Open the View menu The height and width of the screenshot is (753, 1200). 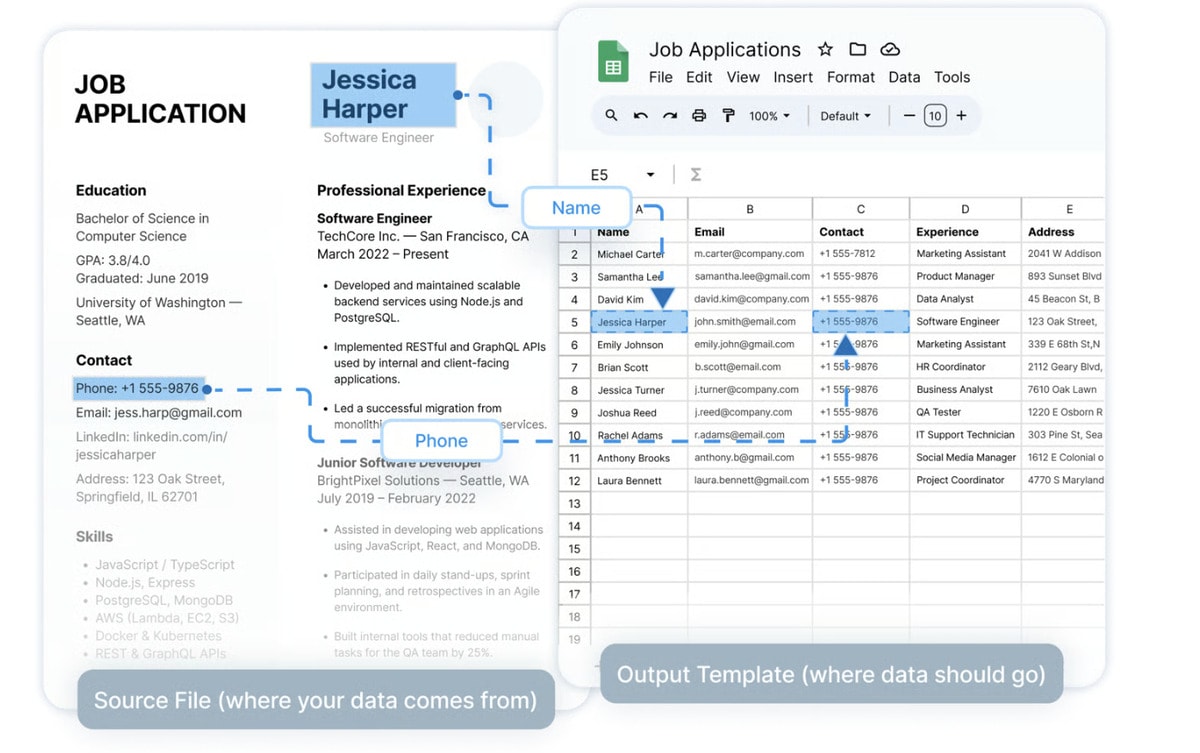743,77
